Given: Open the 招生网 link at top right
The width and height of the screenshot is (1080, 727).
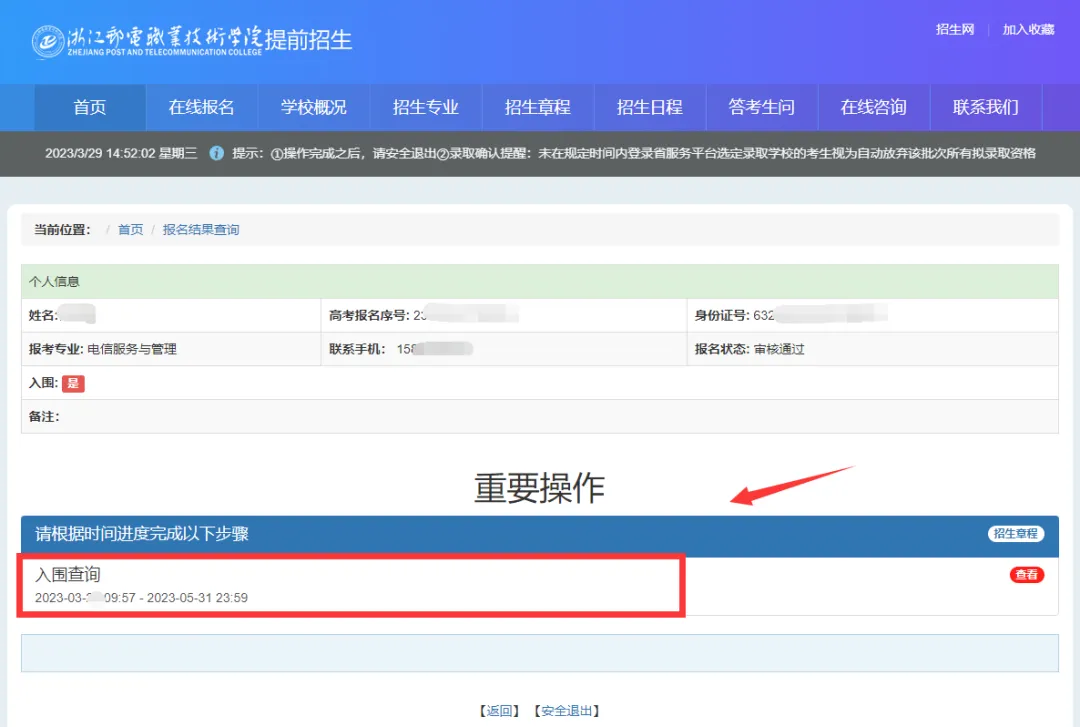Looking at the screenshot, I should click(954, 30).
